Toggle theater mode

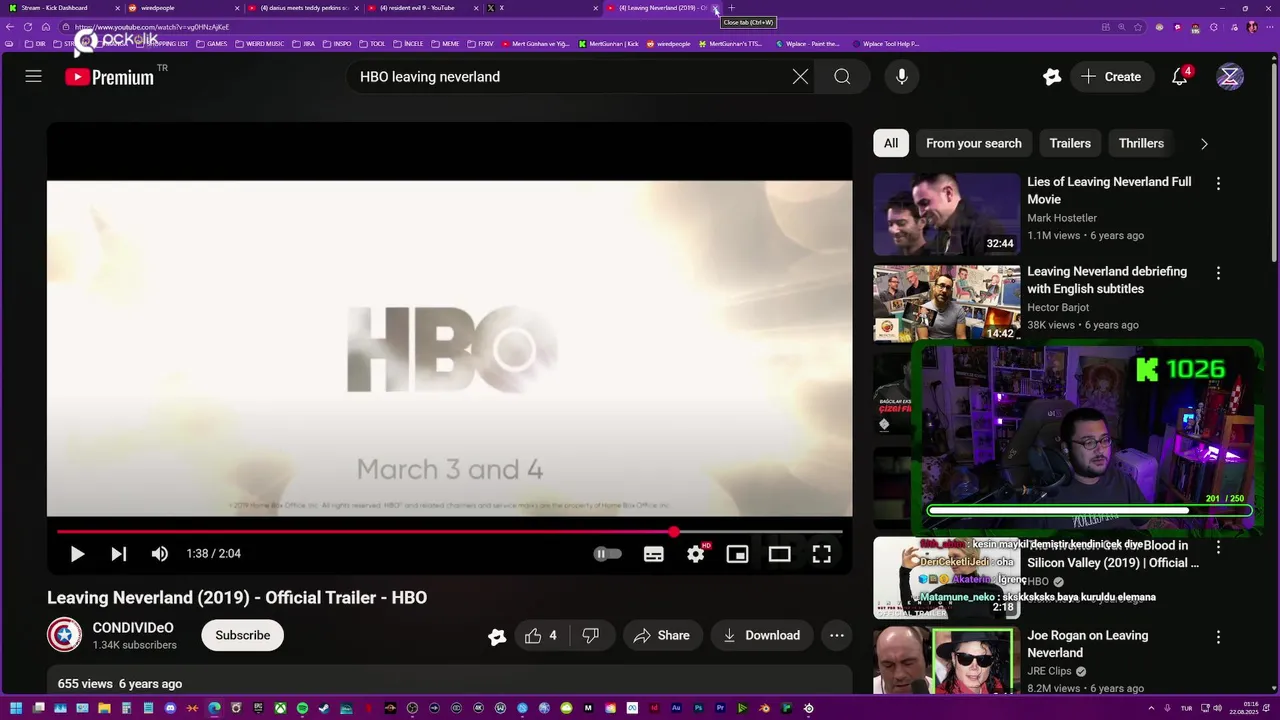pos(779,554)
